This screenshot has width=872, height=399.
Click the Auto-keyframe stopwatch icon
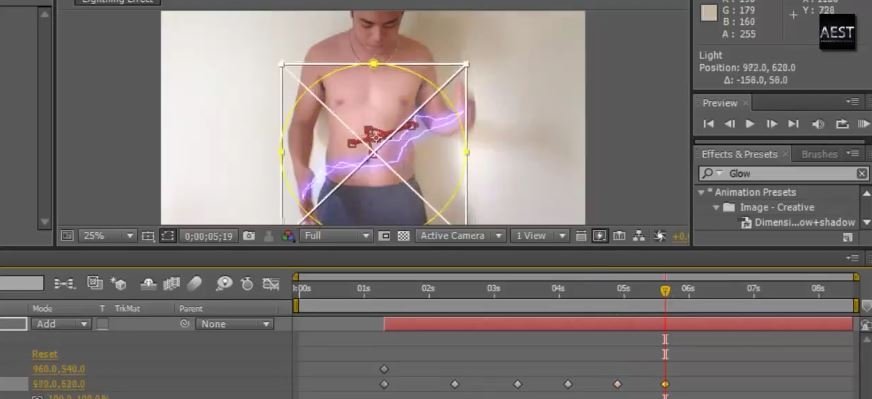point(247,284)
